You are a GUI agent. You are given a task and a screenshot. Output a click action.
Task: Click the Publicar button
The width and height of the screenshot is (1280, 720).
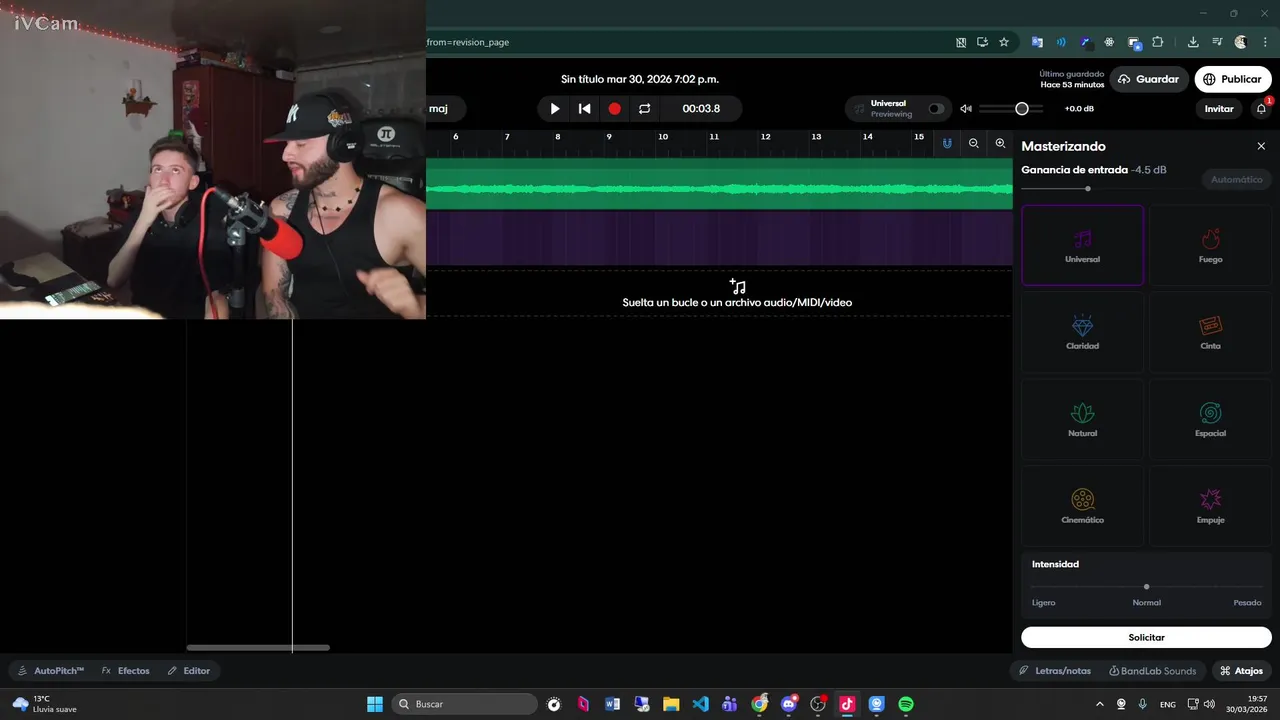point(1232,79)
